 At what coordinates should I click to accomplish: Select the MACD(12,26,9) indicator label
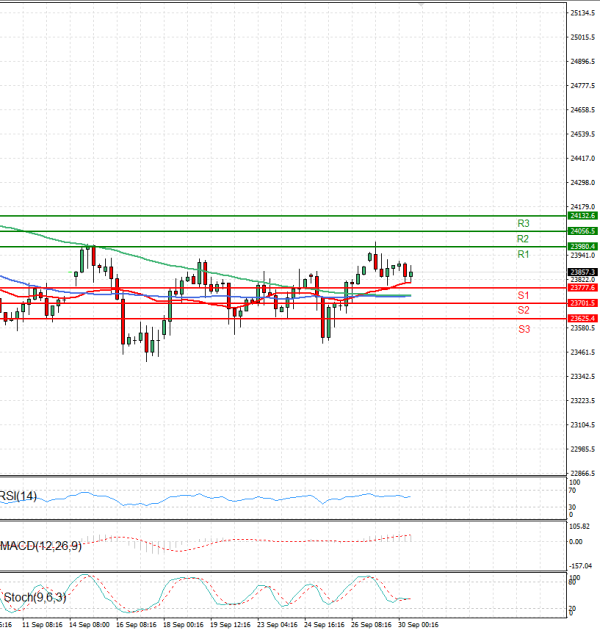coord(41,545)
